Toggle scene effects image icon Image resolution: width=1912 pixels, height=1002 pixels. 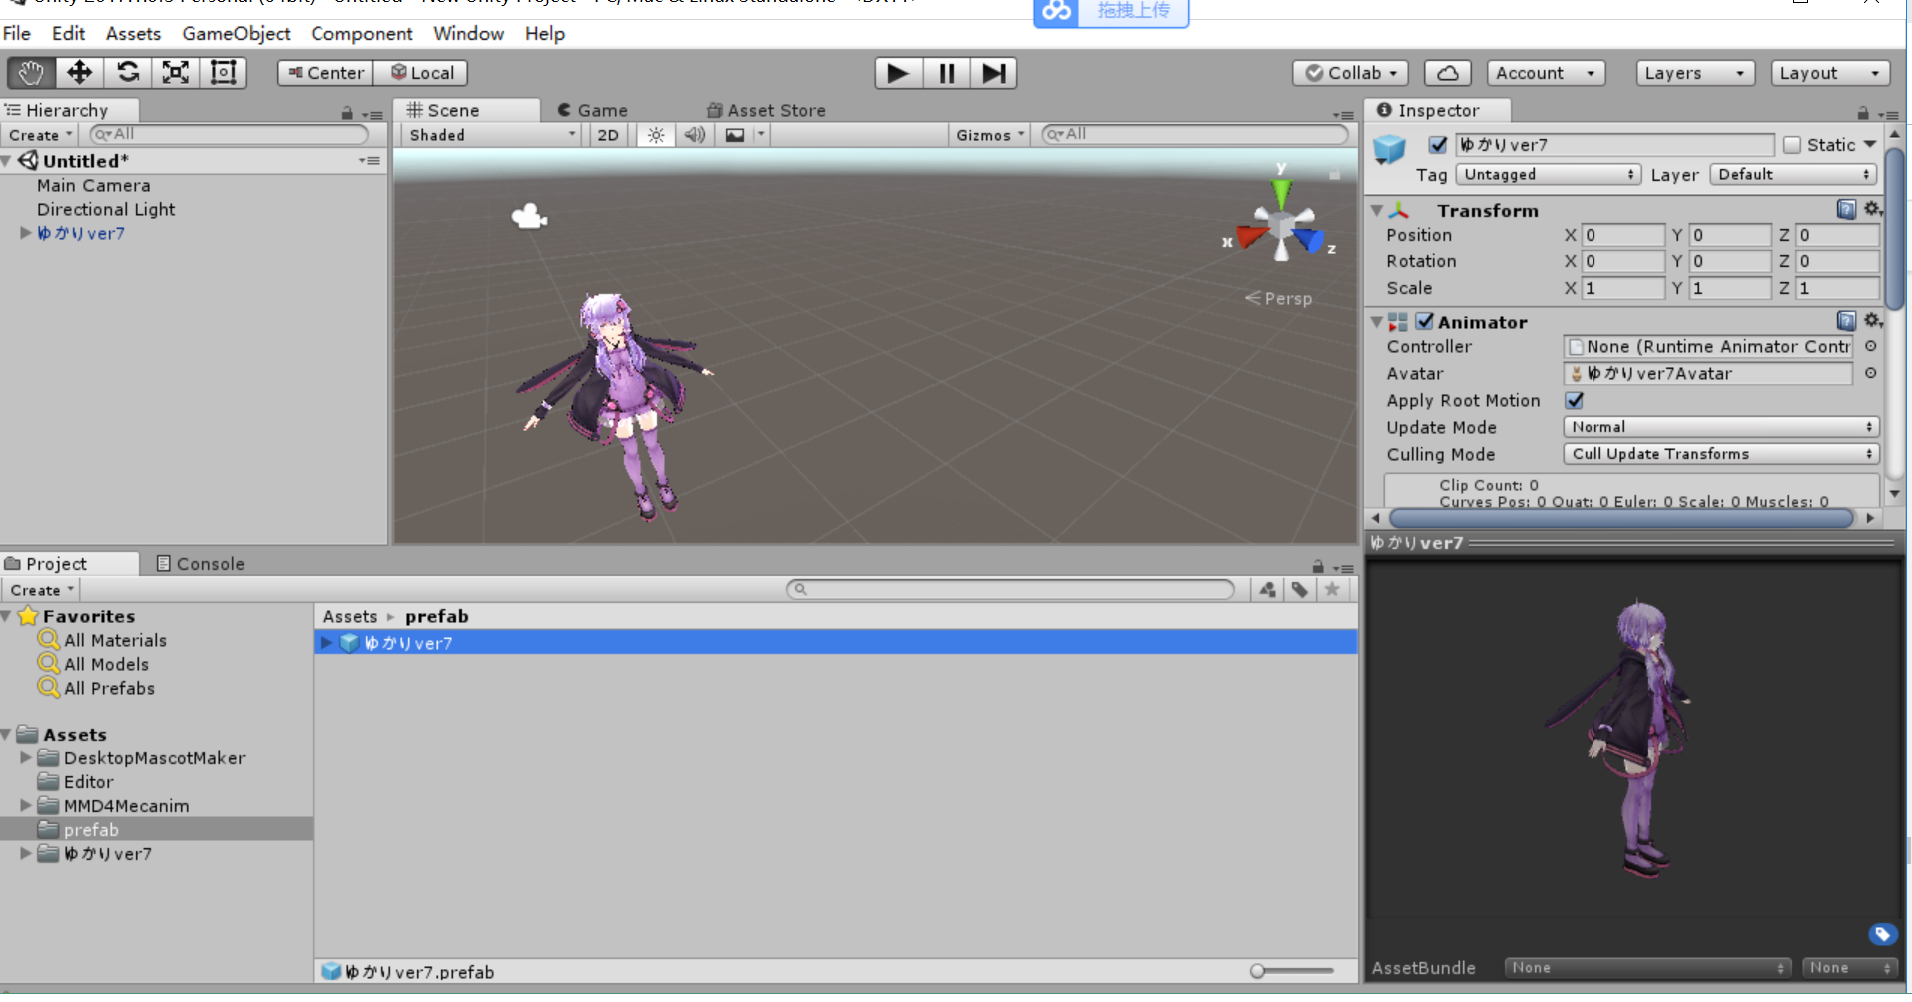(x=735, y=135)
